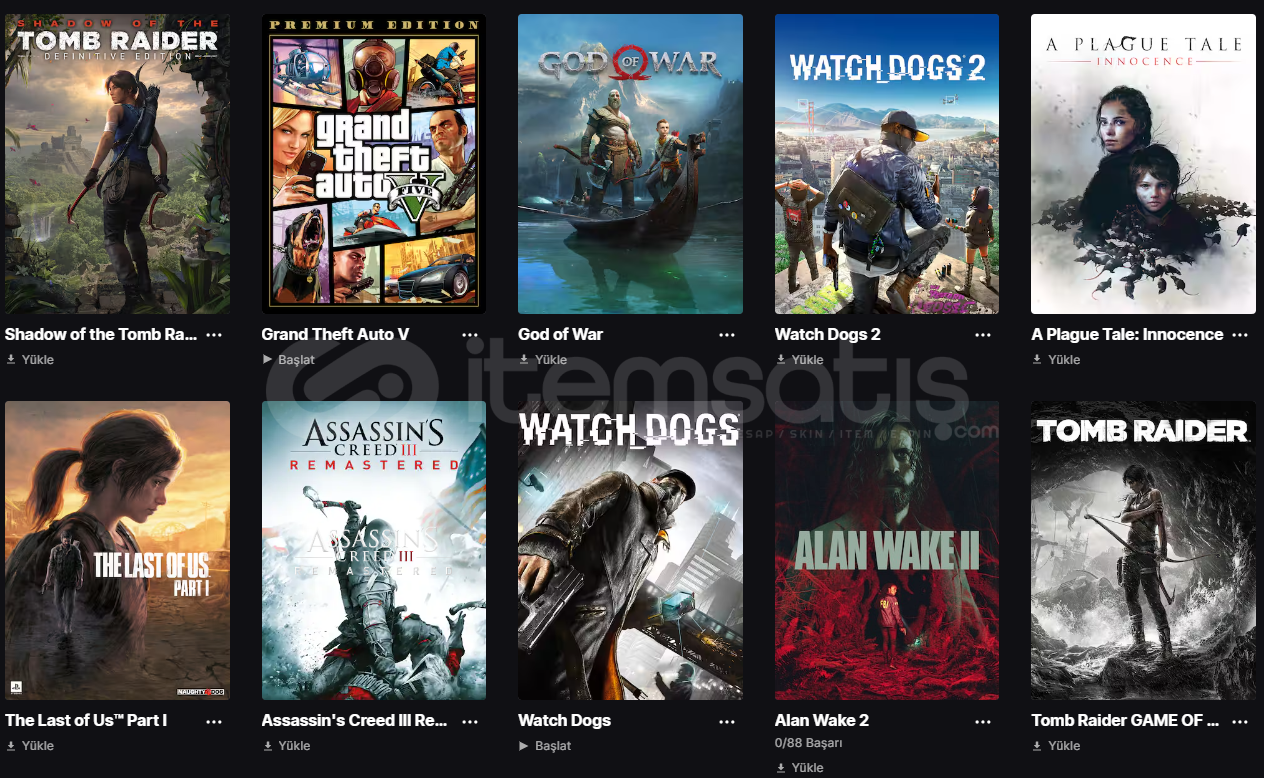Launch Grand Theft Auto V with Başlat
Screen dimensions: 1264x778
288,360
